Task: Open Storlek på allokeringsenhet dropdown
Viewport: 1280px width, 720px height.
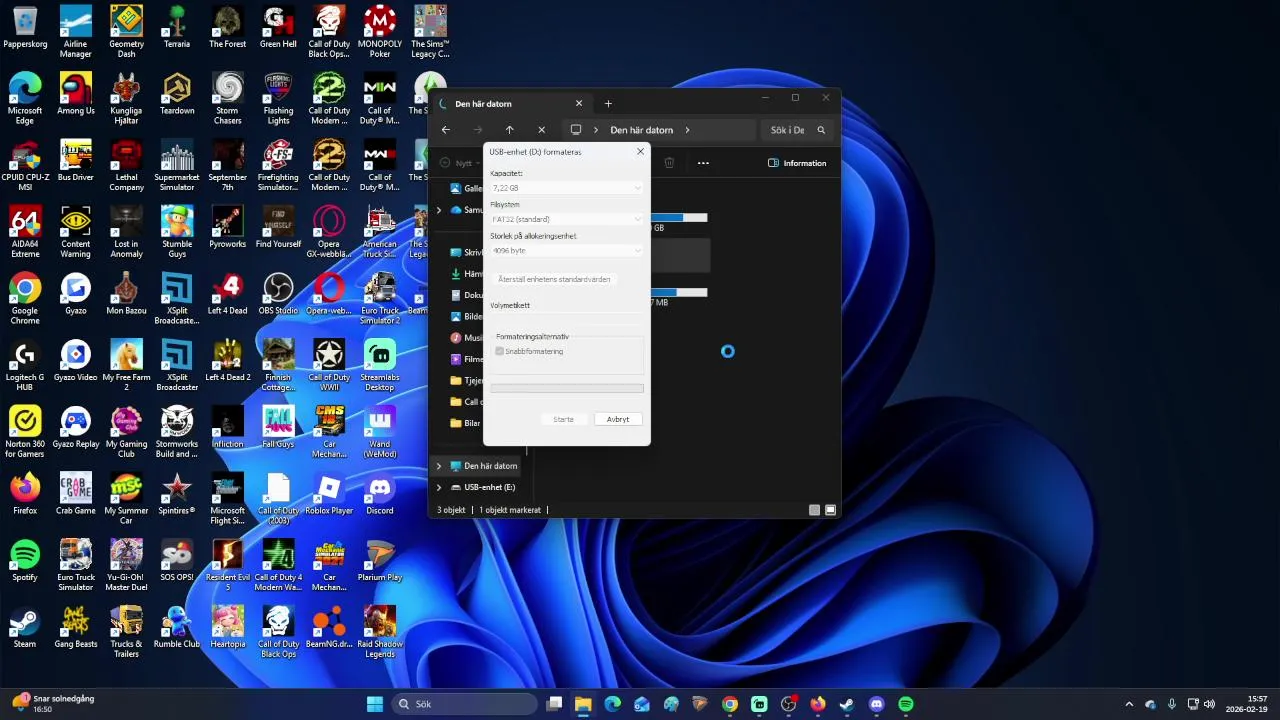Action: click(x=567, y=251)
